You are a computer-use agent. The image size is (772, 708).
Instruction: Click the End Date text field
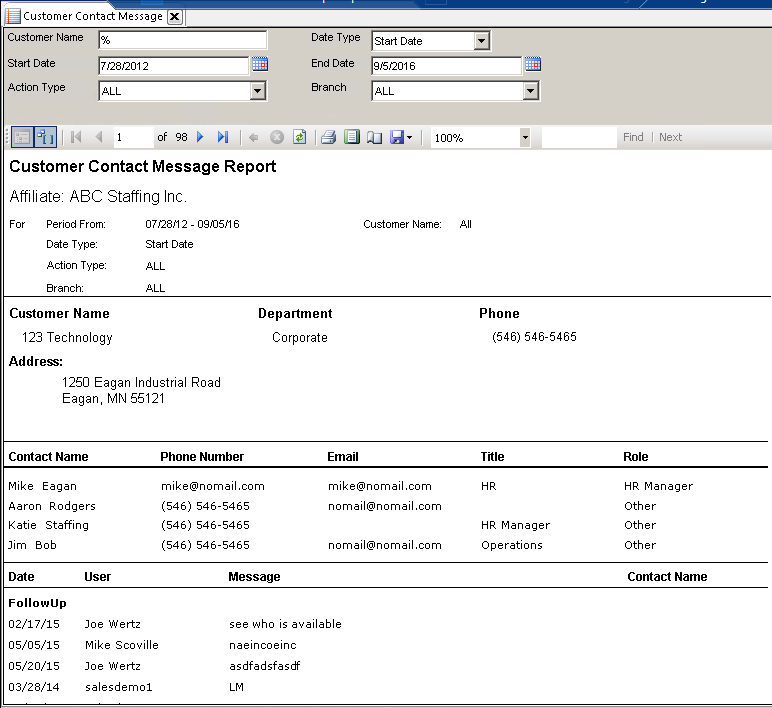point(446,65)
